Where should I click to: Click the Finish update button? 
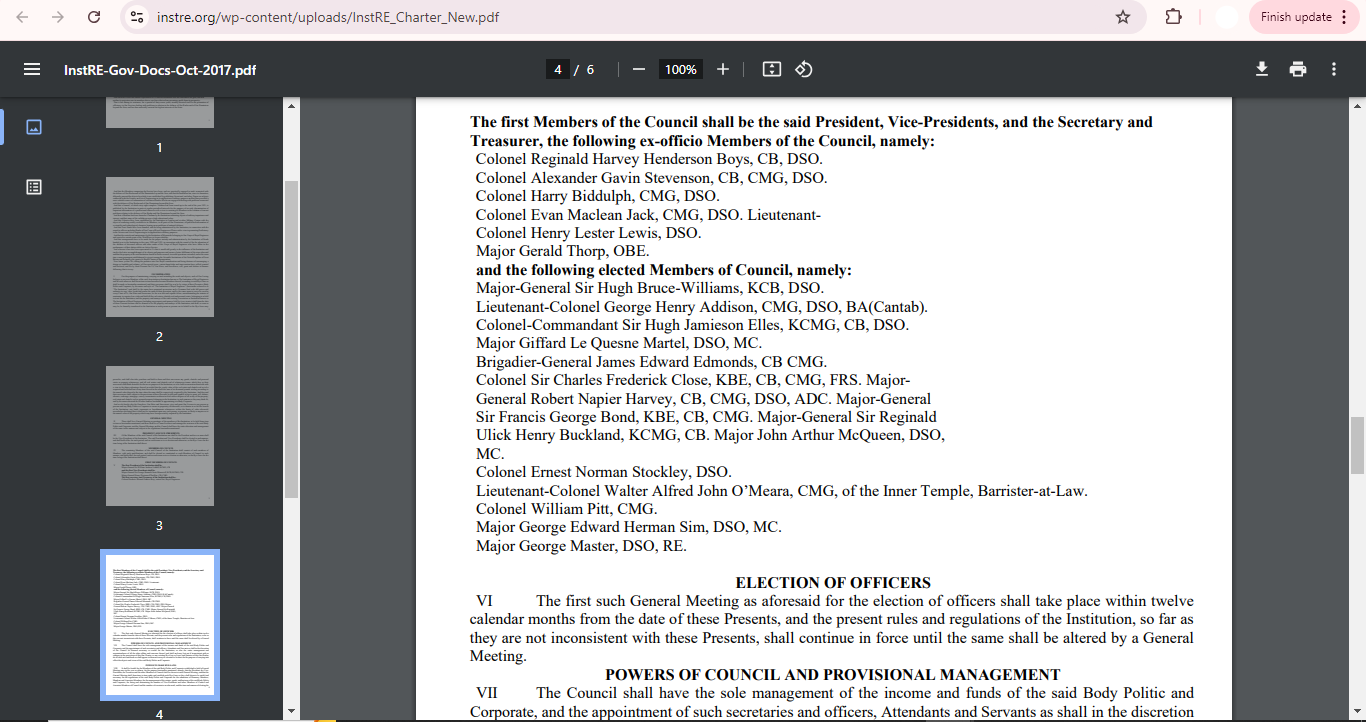pos(1296,17)
